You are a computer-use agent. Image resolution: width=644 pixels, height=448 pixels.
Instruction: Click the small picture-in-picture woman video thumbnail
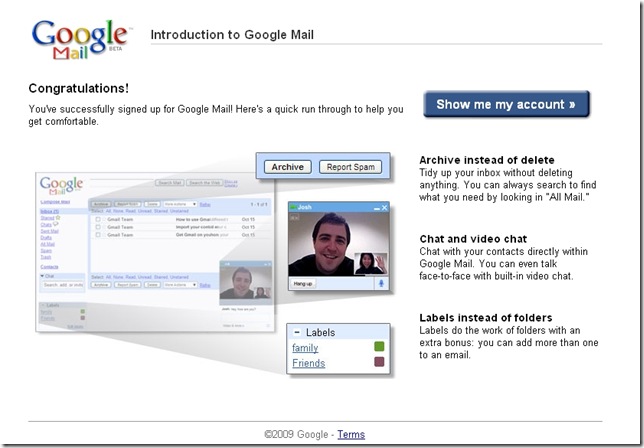click(x=370, y=263)
